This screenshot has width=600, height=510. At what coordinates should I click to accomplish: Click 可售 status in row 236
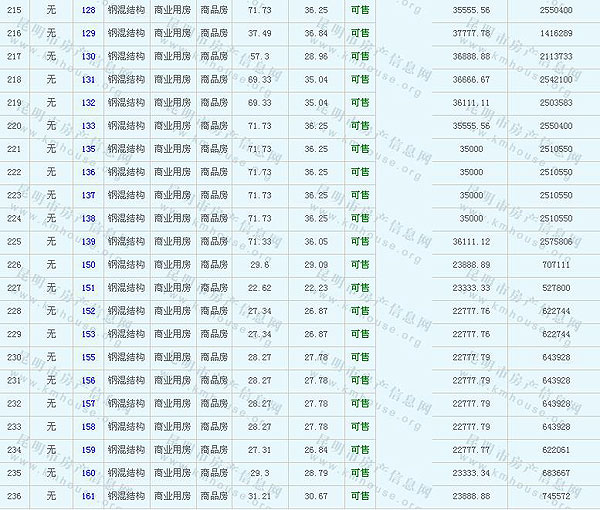(x=359, y=496)
